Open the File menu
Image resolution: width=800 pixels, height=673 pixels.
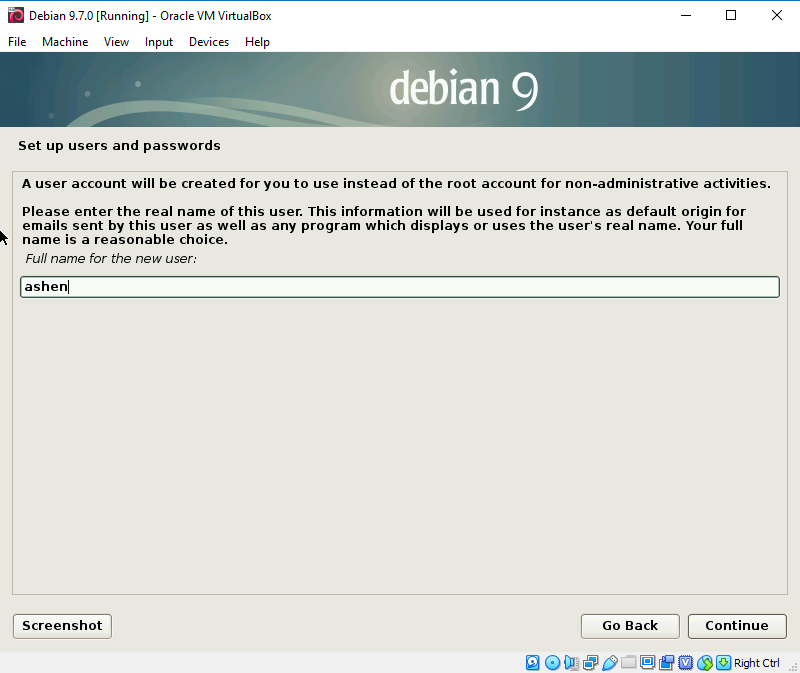pos(17,42)
